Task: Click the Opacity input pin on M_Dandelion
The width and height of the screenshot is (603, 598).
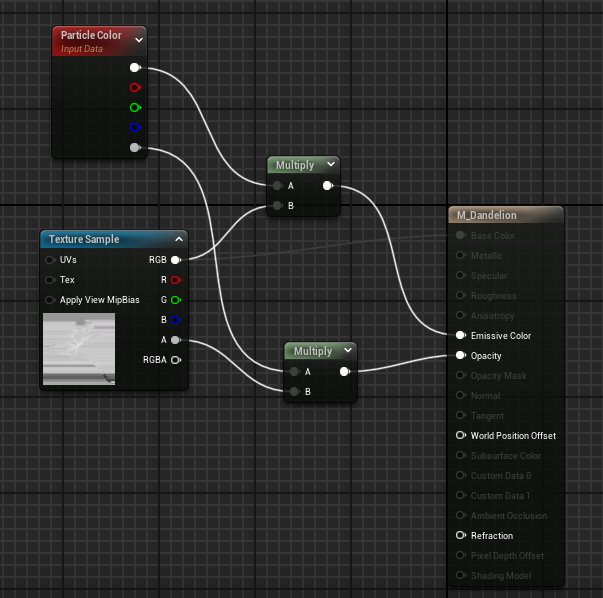Action: (x=461, y=356)
